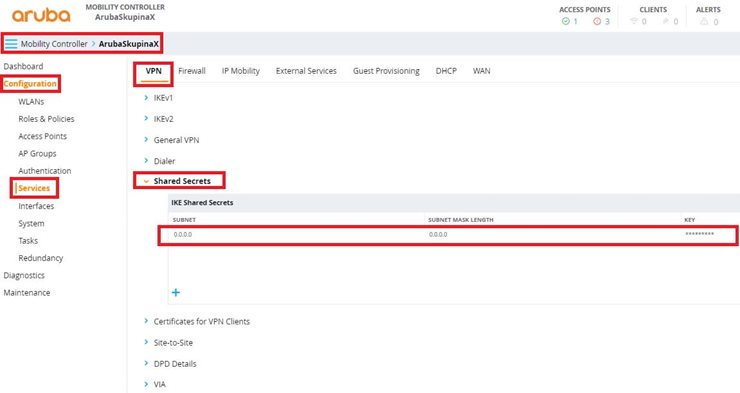Click the wired clients icon
This screenshot has width=740, height=393.
click(x=665, y=21)
